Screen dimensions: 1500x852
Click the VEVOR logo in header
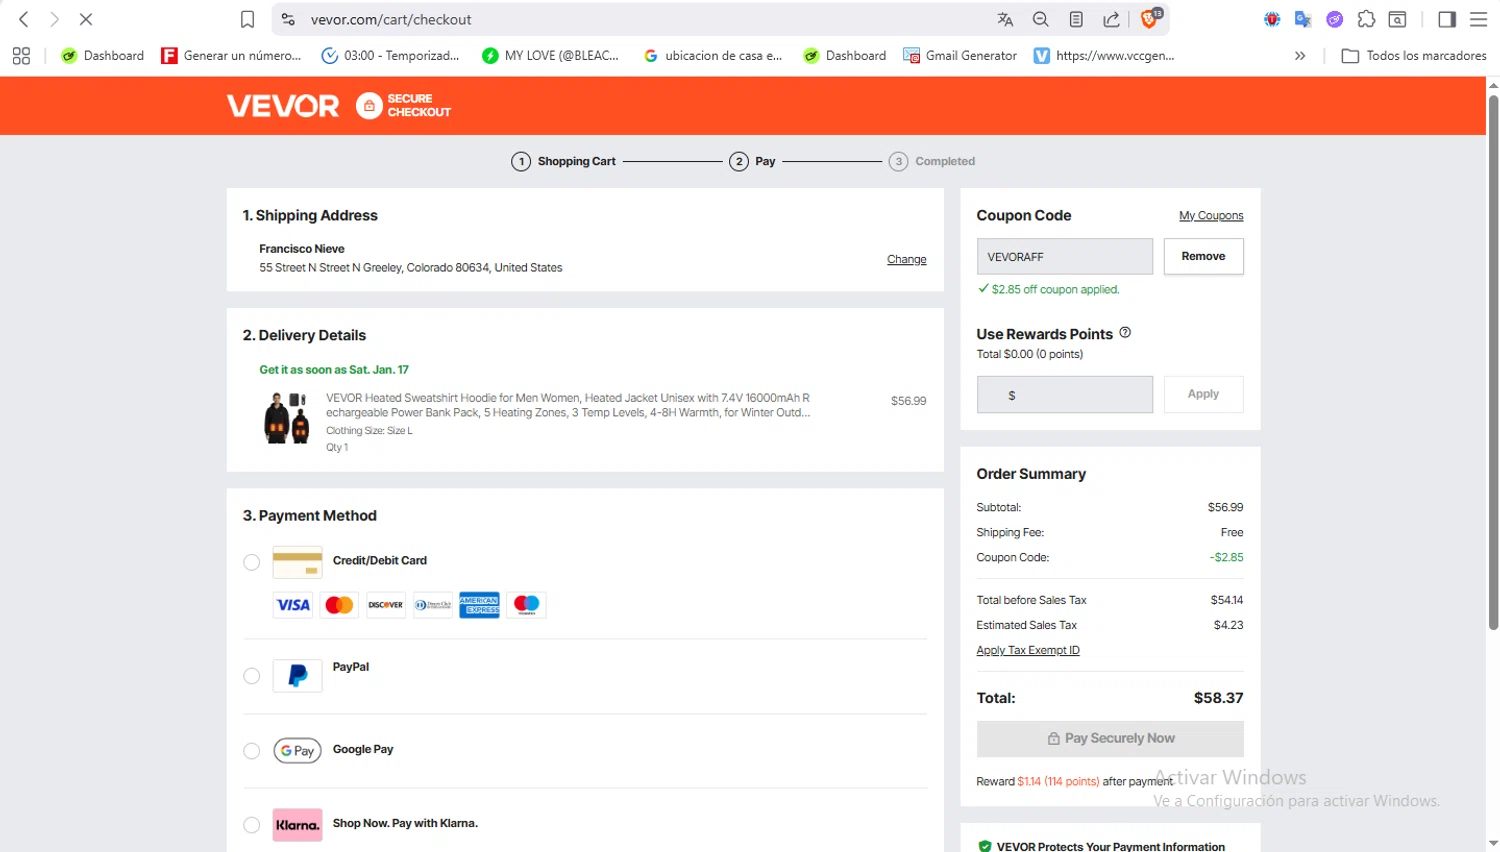283,106
